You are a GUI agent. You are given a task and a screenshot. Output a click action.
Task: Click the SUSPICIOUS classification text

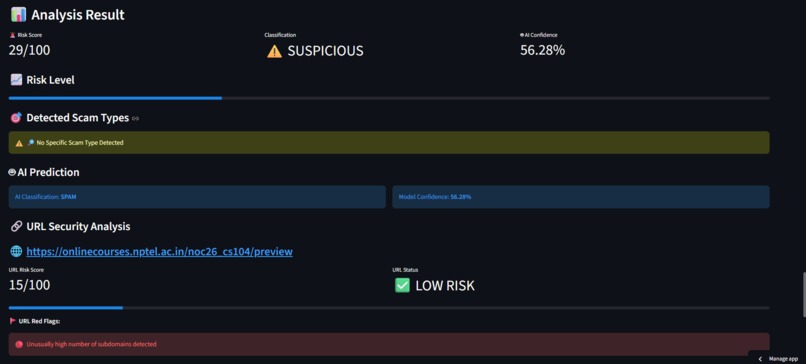pos(325,51)
